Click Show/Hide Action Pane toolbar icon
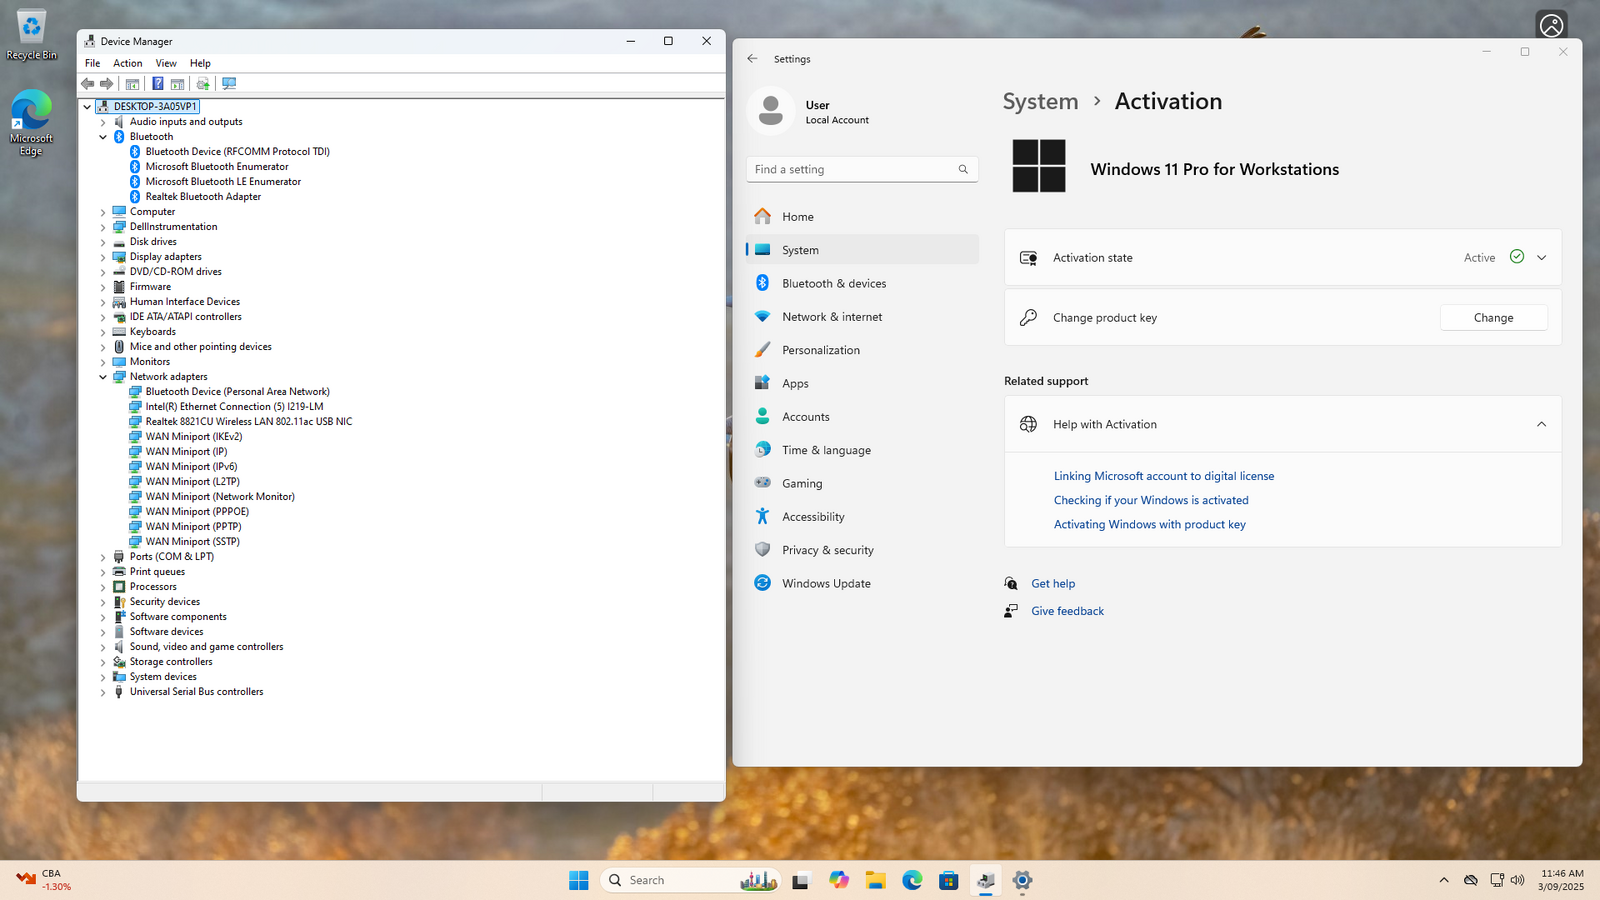1600x900 pixels. (177, 84)
